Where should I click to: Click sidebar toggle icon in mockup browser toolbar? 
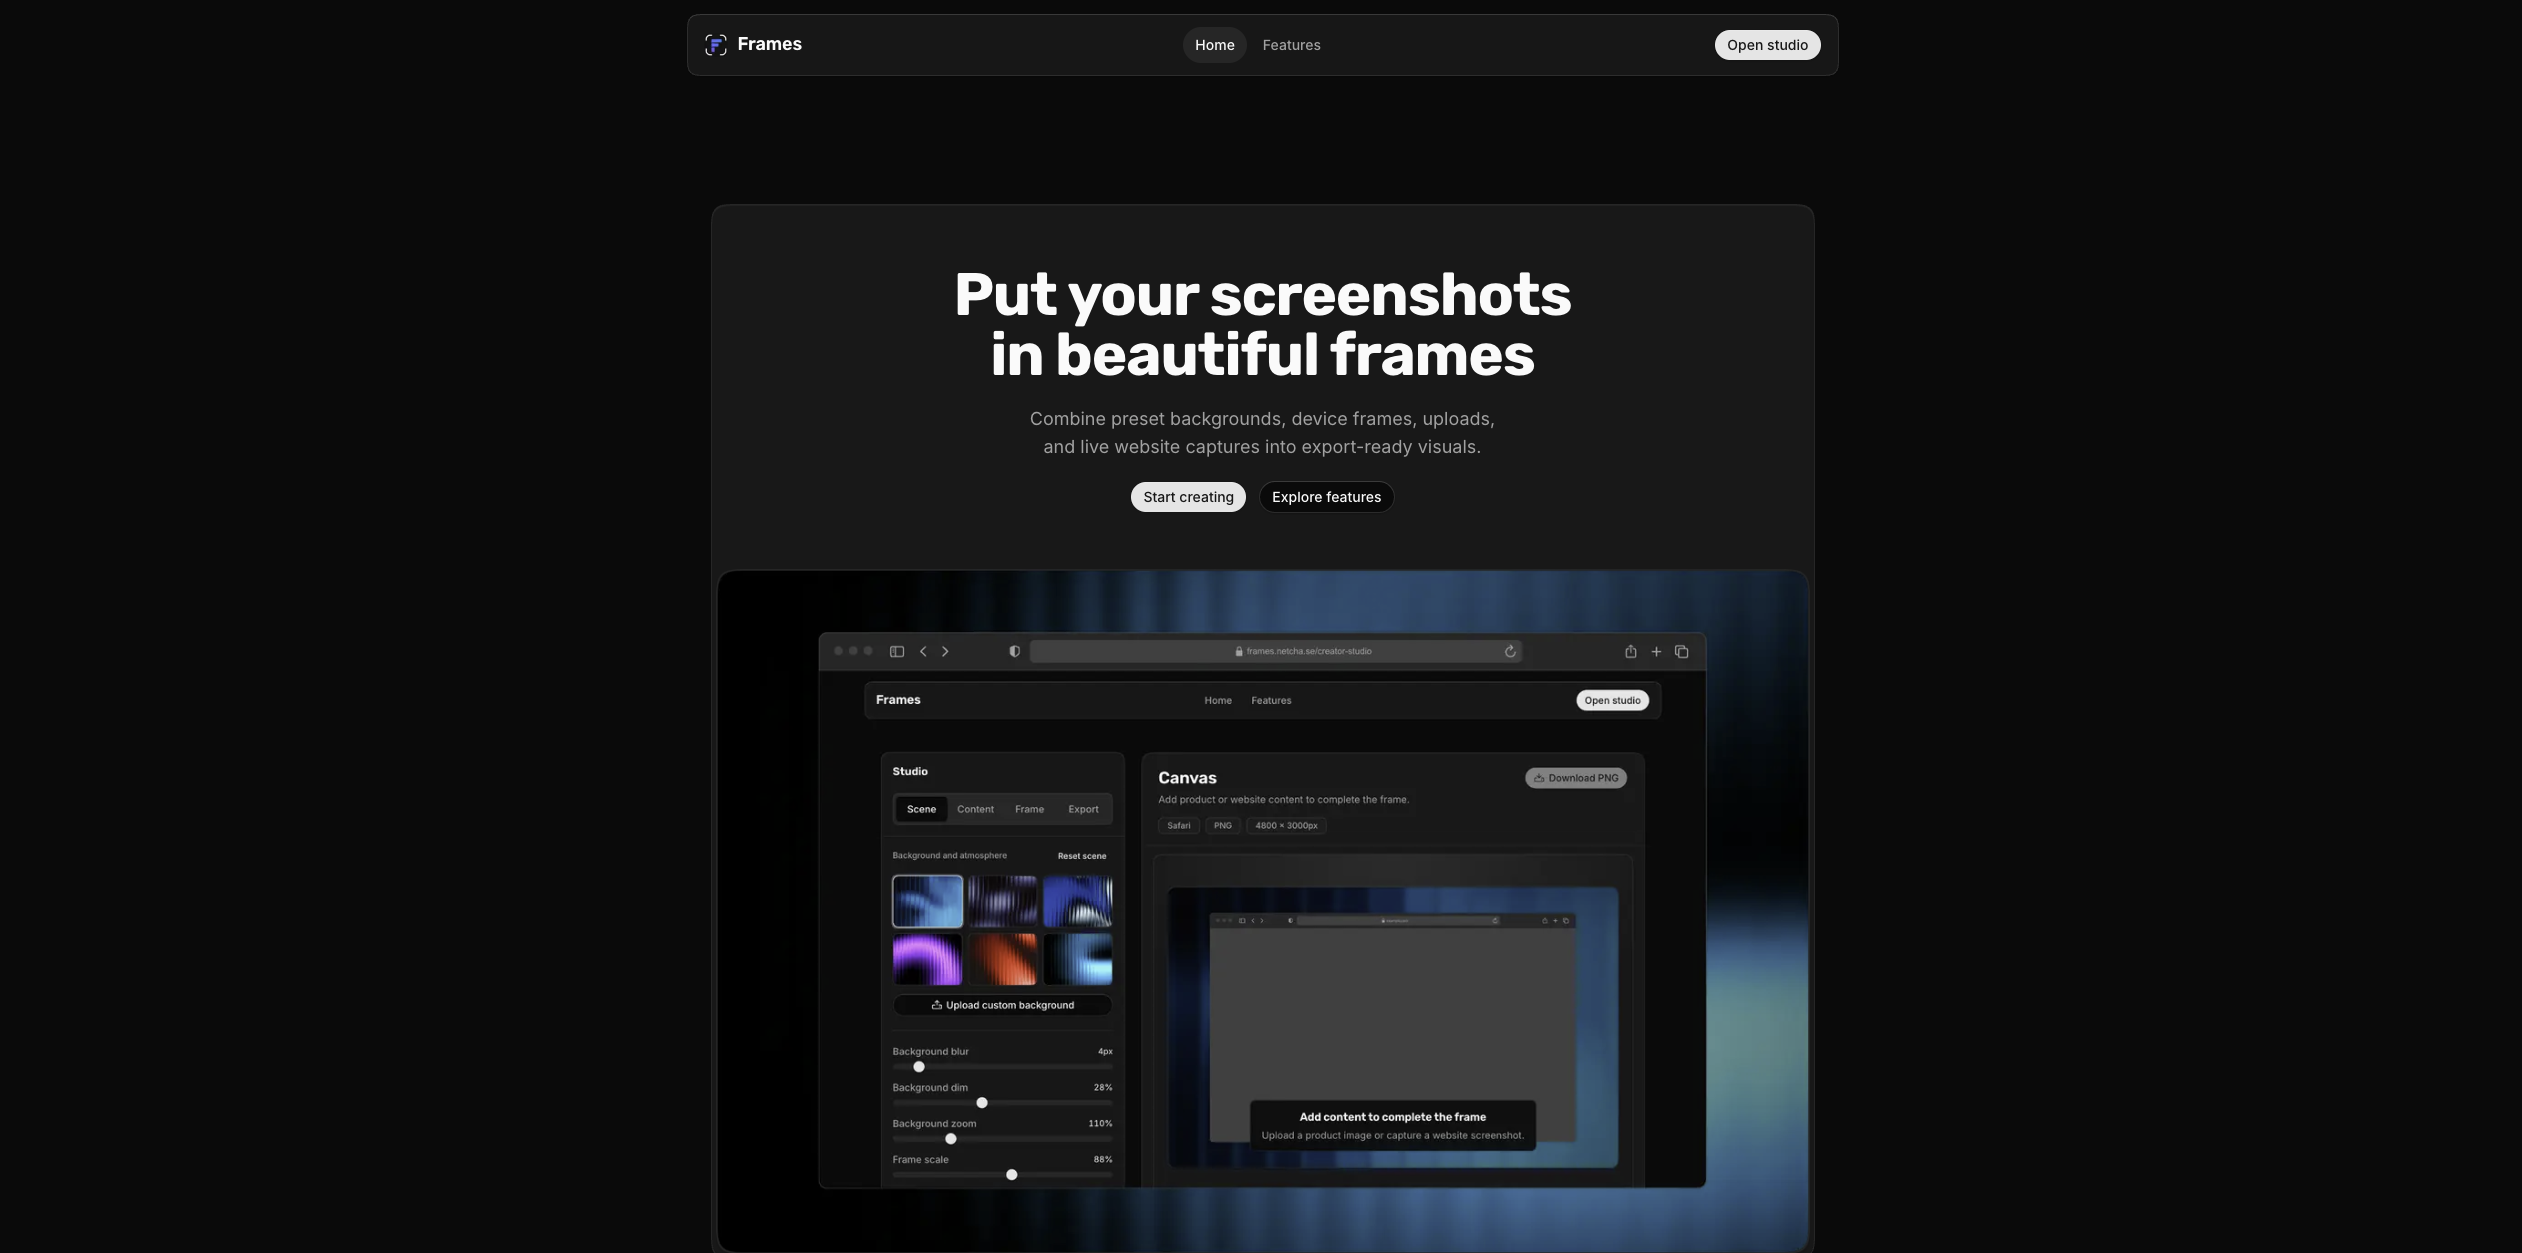[897, 652]
